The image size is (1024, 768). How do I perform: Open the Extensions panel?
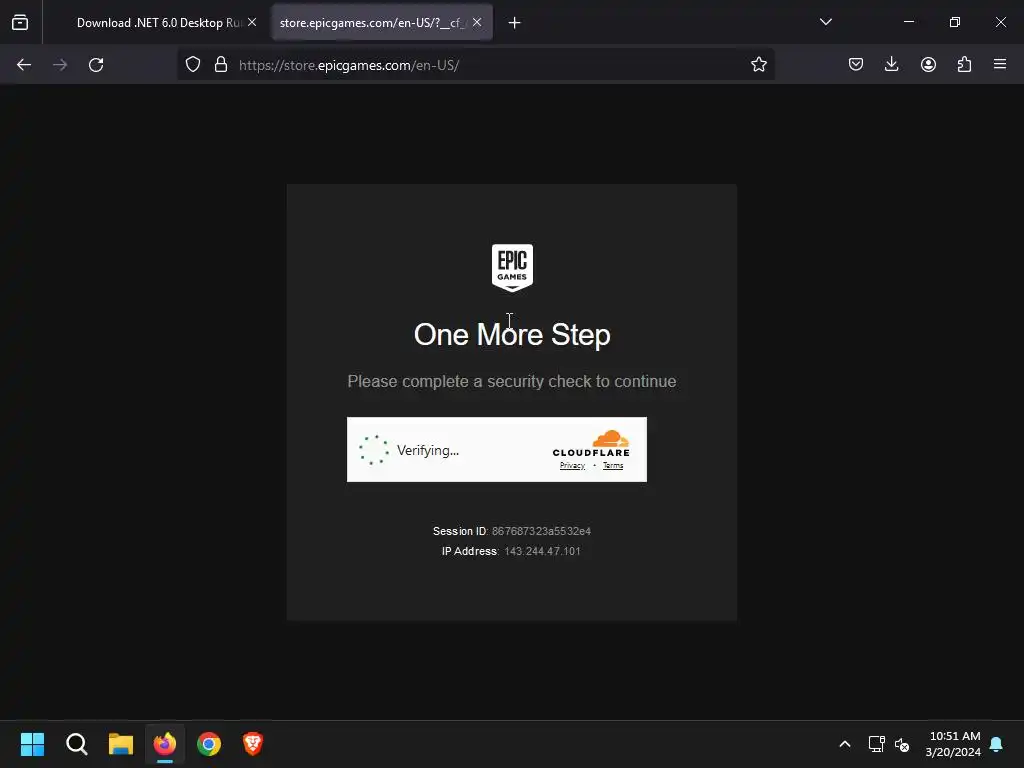coord(964,65)
